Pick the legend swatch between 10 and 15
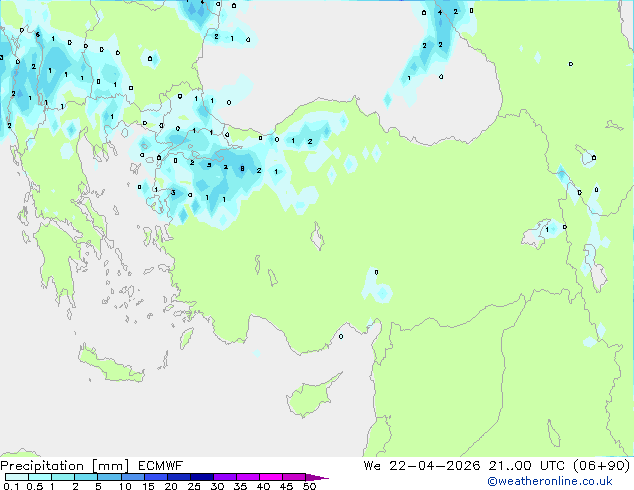 132,477
